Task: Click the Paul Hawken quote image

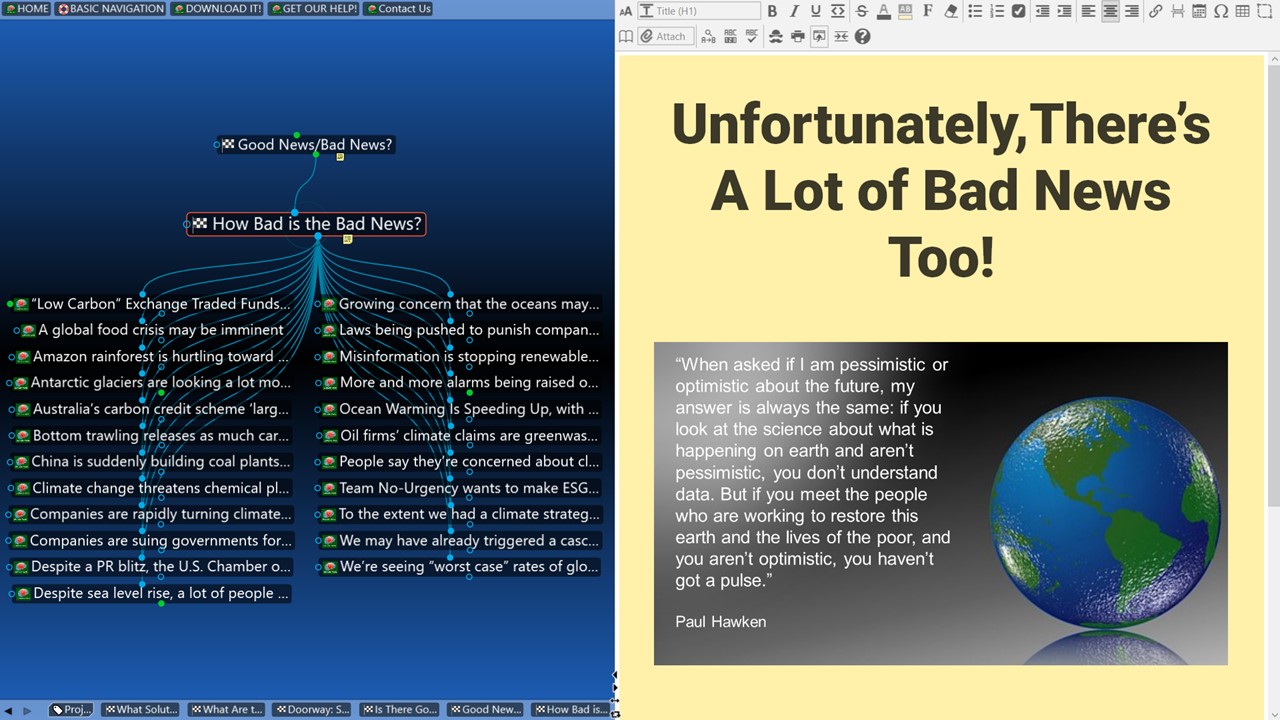Action: (x=940, y=503)
